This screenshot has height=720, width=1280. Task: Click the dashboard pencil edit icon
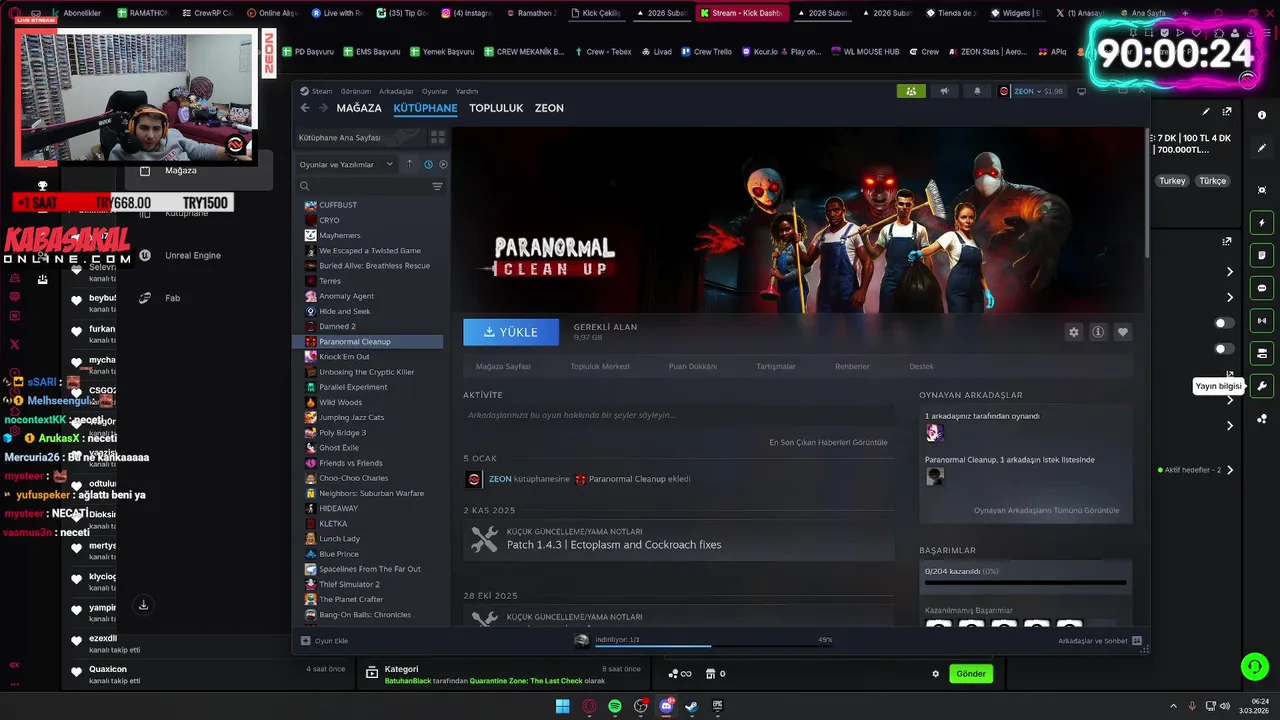[x=1261, y=148]
